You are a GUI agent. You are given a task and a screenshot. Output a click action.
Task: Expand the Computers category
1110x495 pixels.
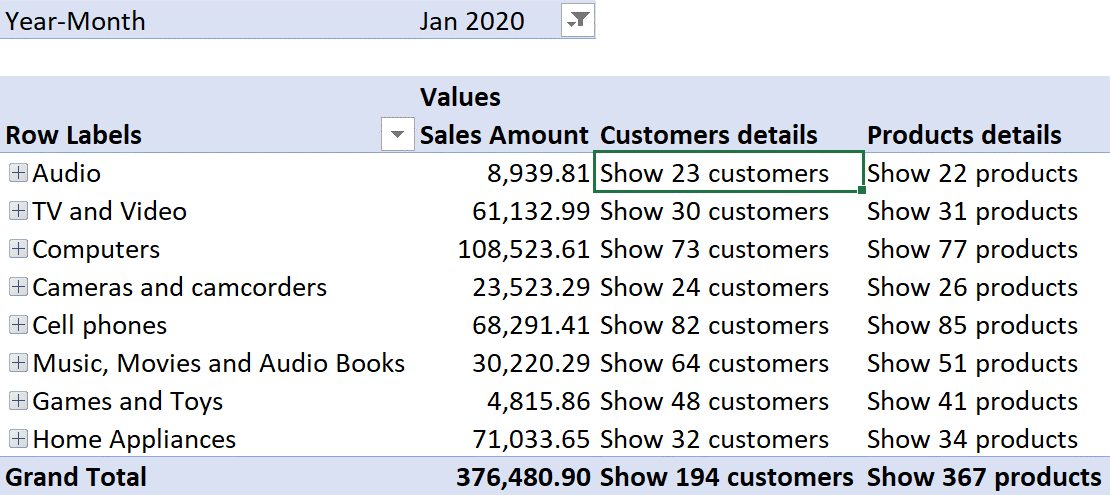19,249
